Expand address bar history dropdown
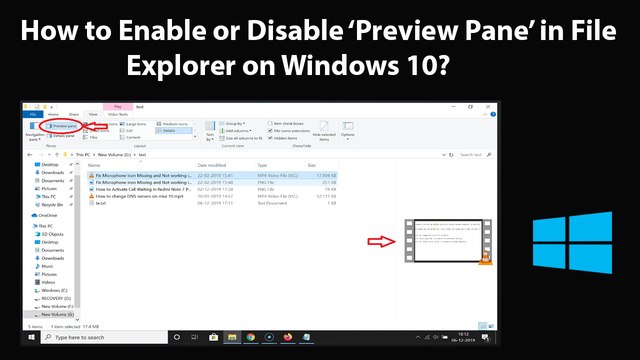 click(x=444, y=155)
